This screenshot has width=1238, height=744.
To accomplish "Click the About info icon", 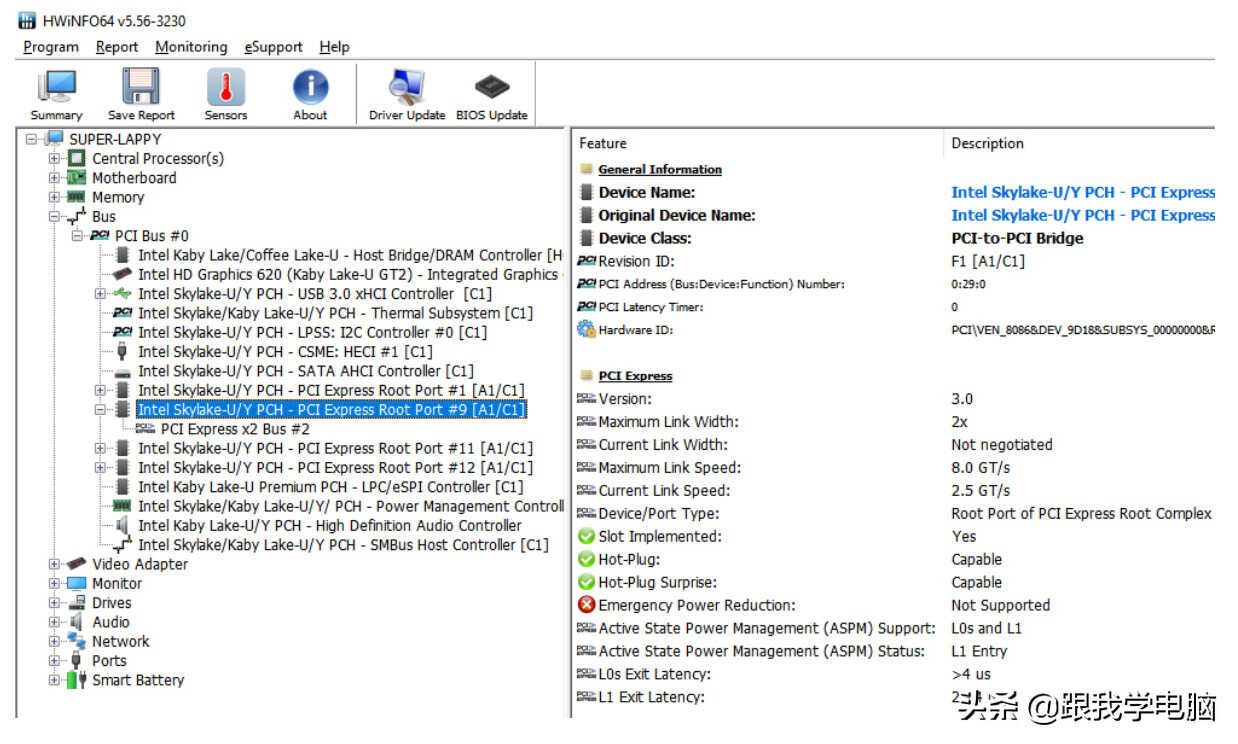I will (310, 86).
